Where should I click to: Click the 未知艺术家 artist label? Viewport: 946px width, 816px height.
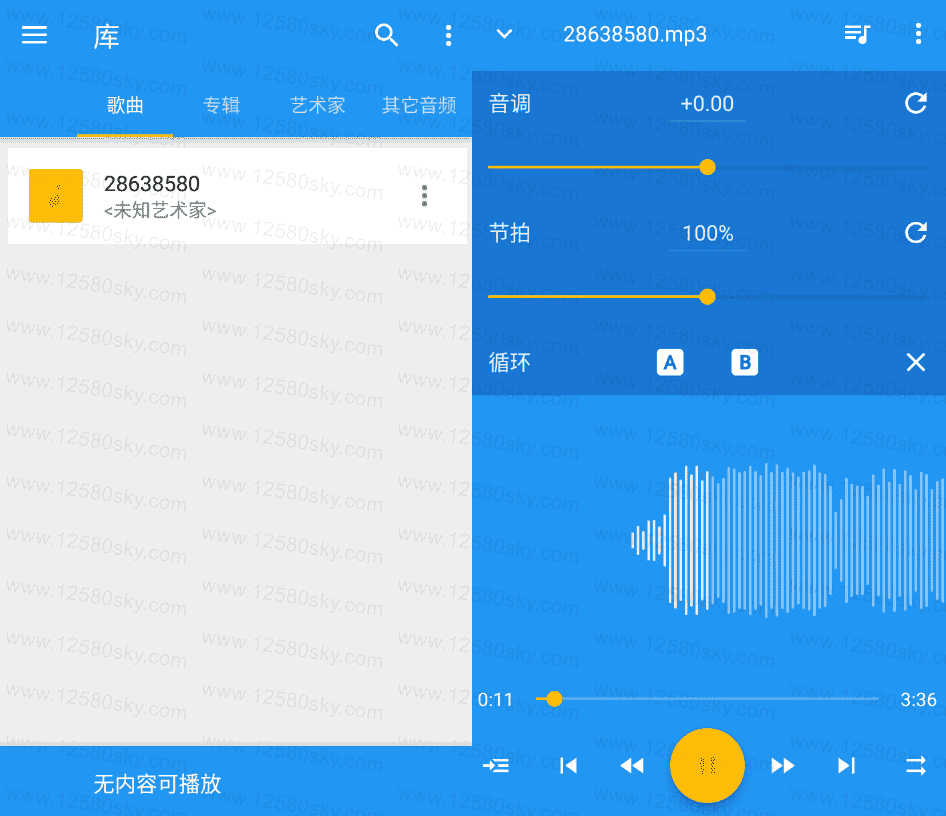160,210
